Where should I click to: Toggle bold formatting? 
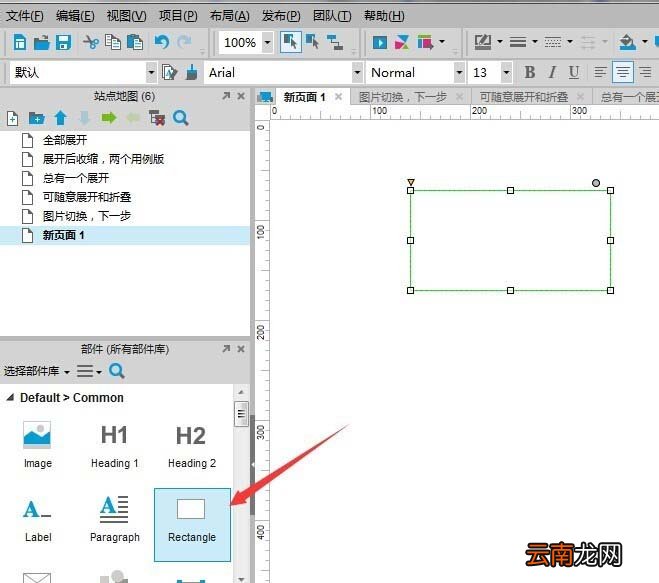coord(530,72)
